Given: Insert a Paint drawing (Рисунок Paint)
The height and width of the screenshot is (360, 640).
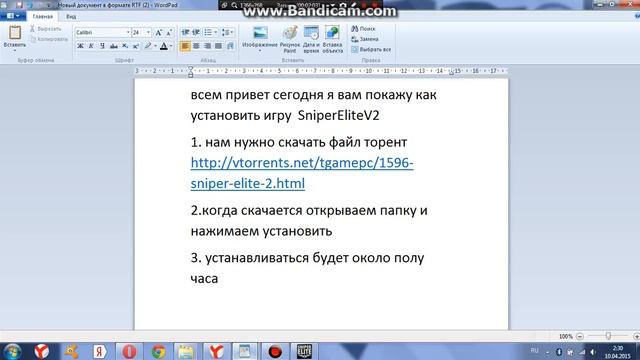Looking at the screenshot, I should (290, 39).
